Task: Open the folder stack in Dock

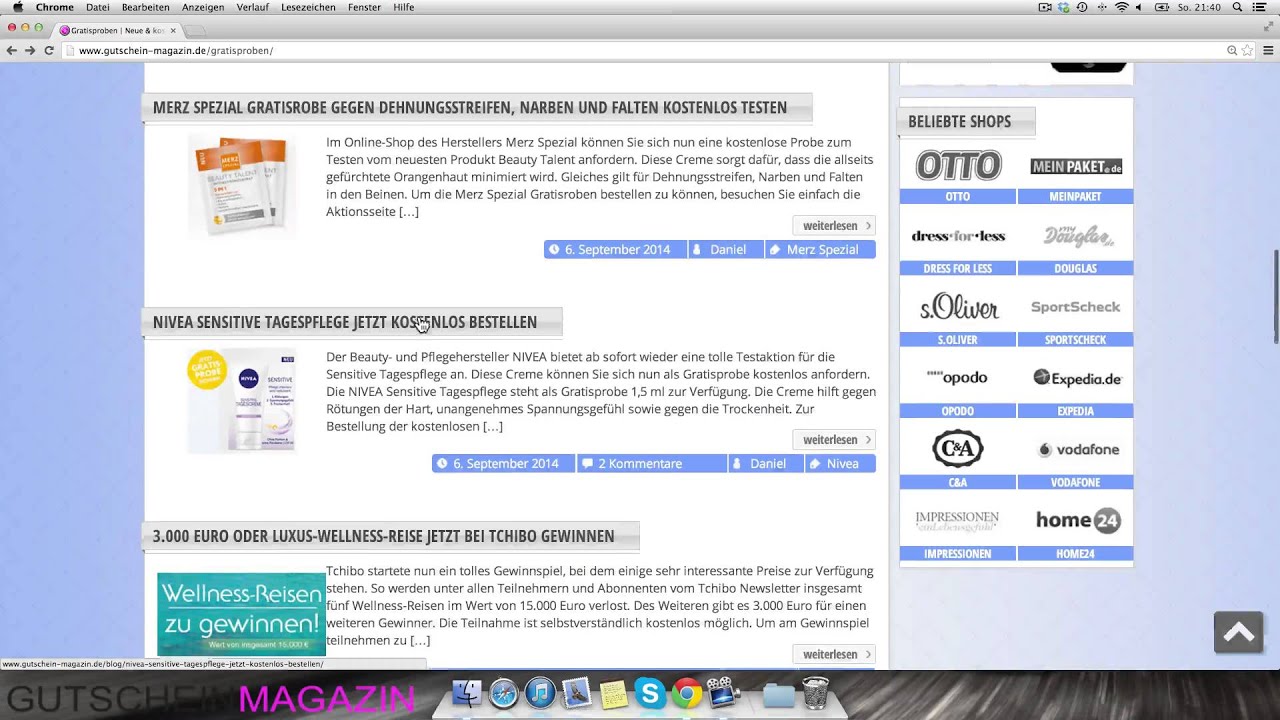Action: tap(778, 694)
